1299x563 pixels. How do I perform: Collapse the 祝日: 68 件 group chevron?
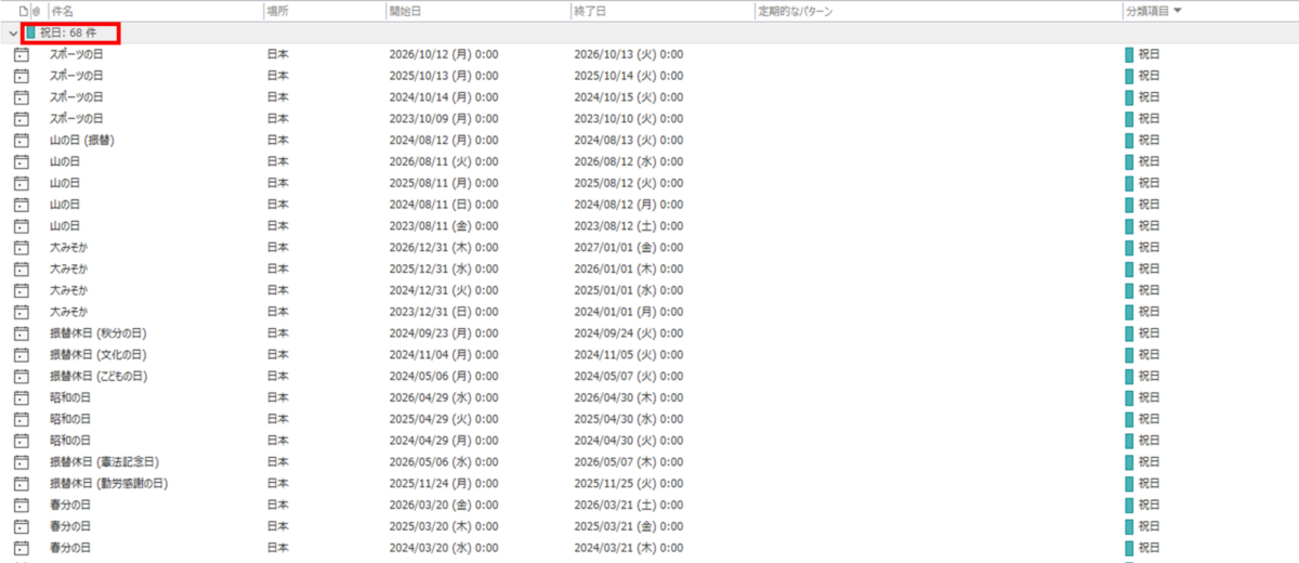click(12, 33)
